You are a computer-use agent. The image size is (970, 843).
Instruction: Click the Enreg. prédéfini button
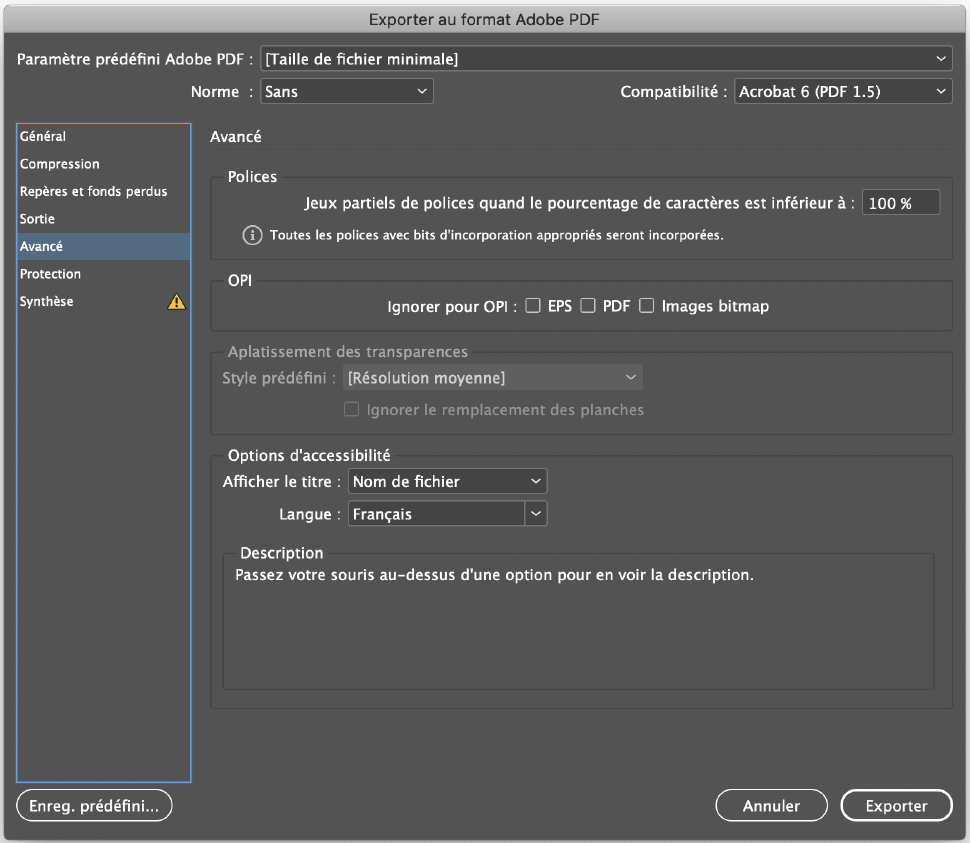click(94, 805)
